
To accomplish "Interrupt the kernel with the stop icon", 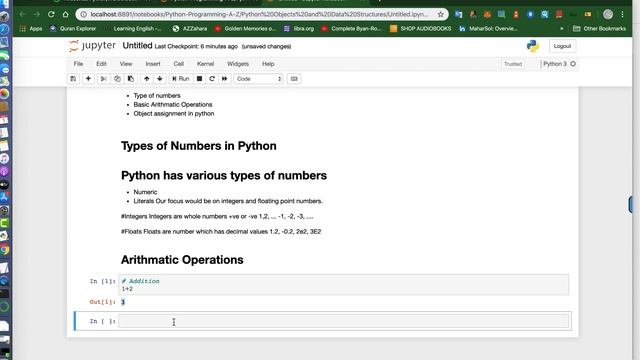I will click(199, 79).
